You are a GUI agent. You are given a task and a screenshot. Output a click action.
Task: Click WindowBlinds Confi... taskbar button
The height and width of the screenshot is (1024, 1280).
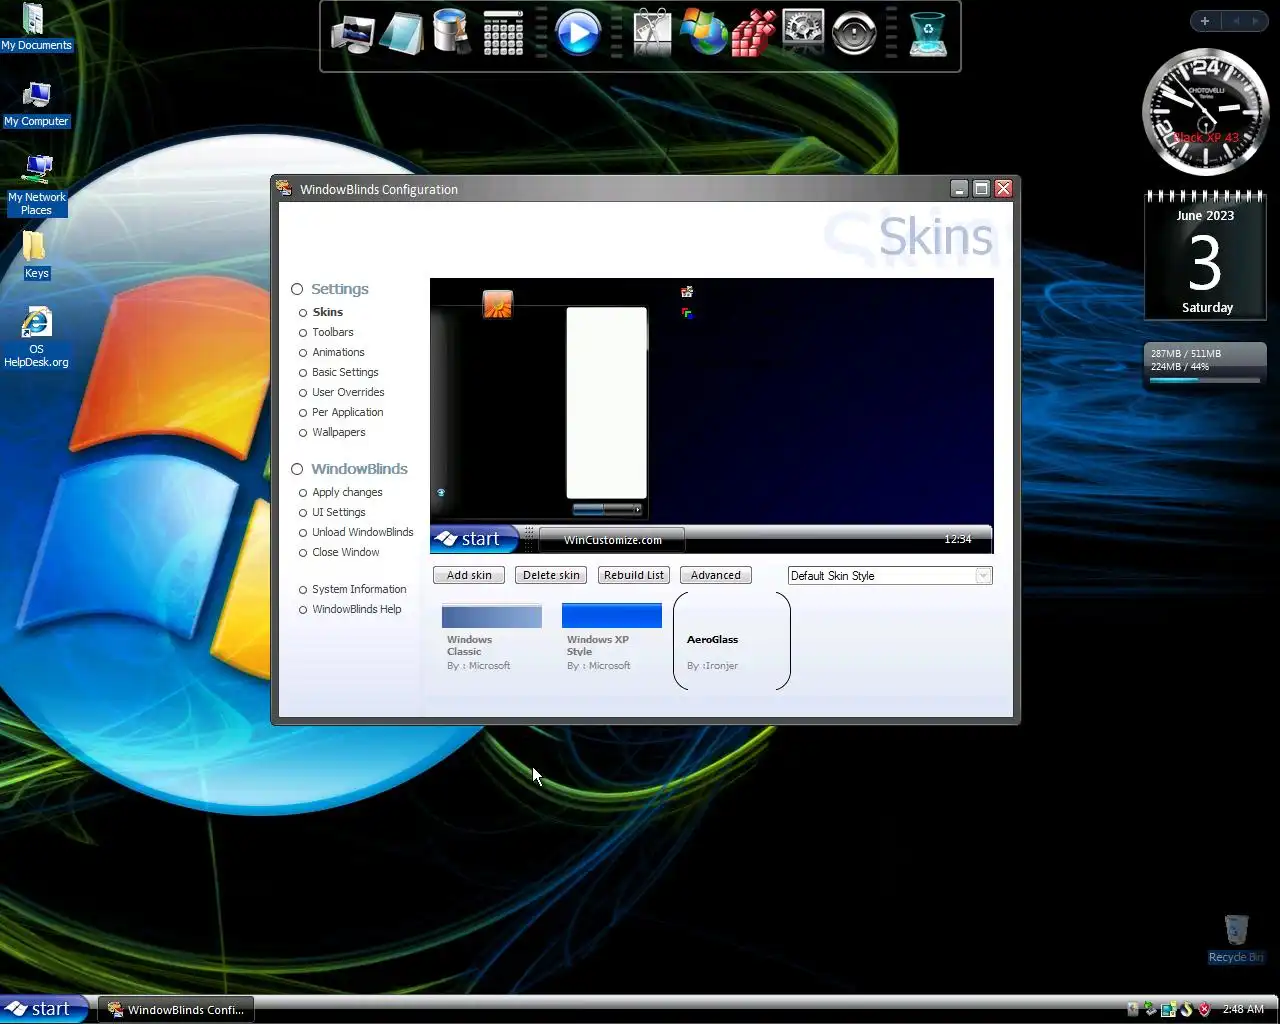pos(176,1009)
